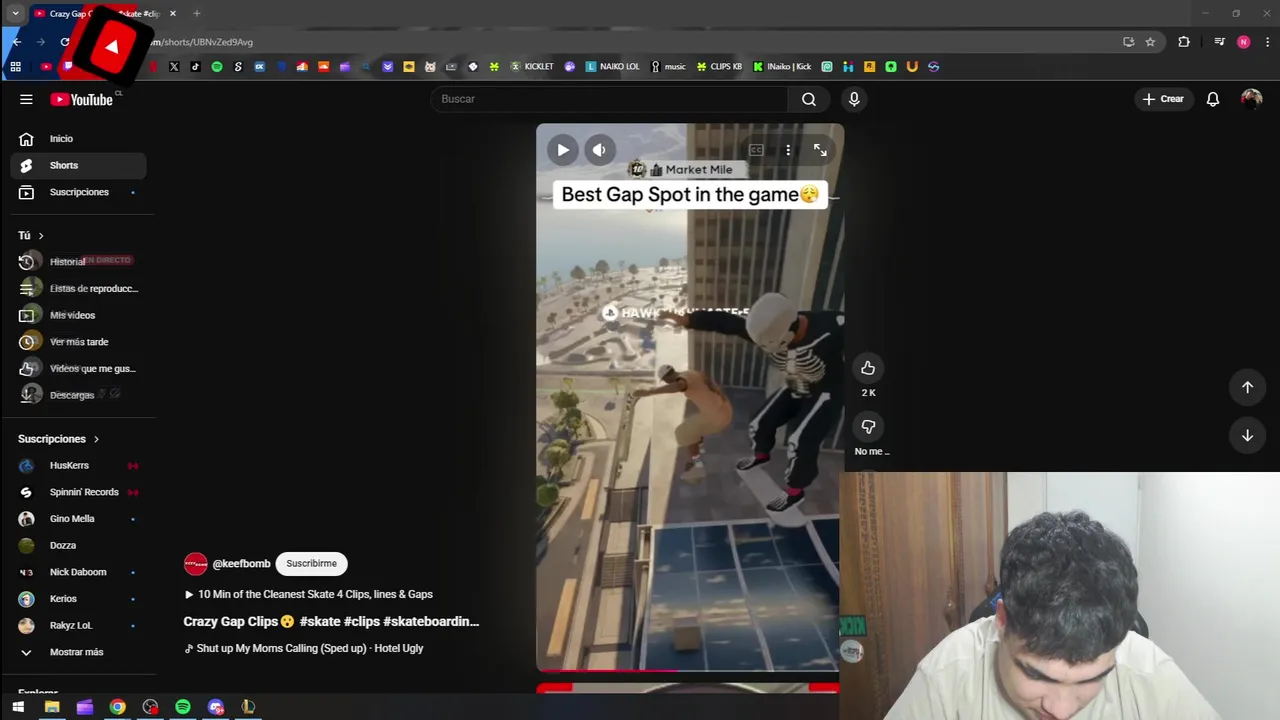Click the search magnifier button

click(x=808, y=99)
